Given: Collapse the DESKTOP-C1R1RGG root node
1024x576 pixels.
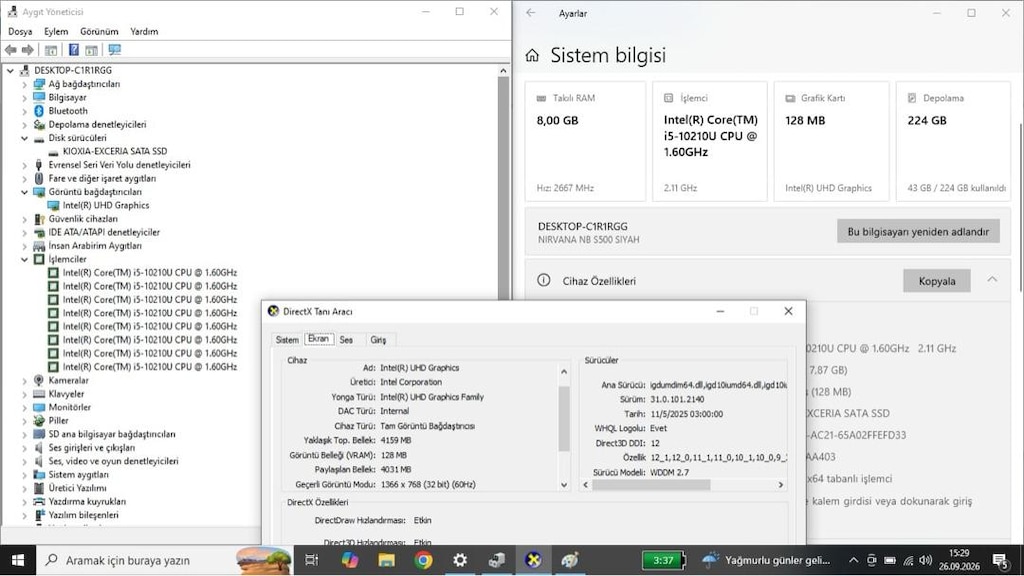Looking at the screenshot, I should 10,71.
